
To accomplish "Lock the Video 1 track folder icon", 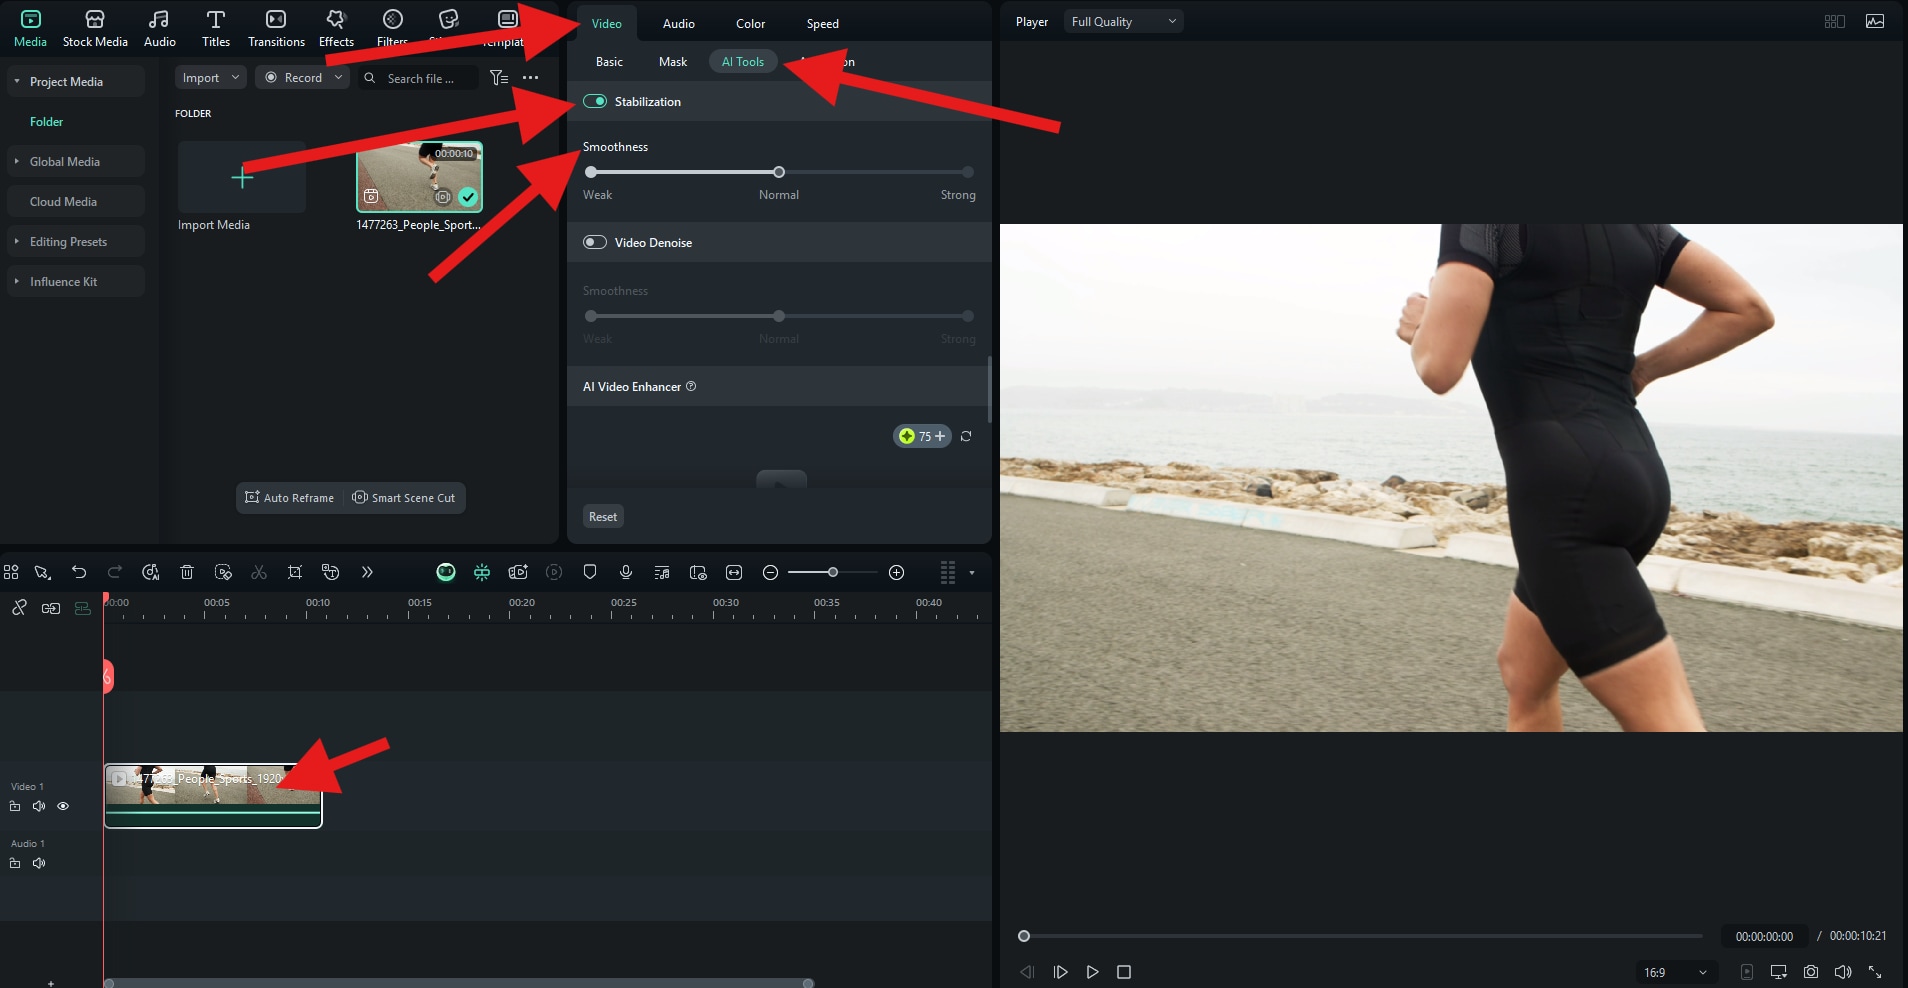I will point(15,806).
